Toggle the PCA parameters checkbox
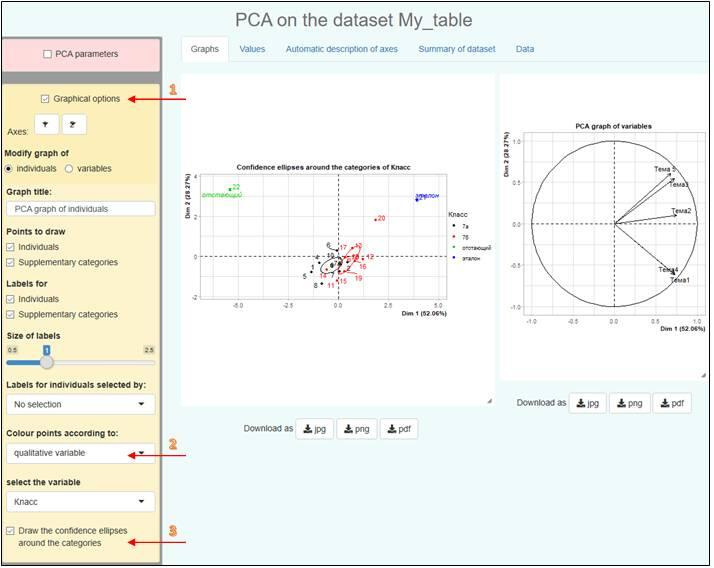 click(48, 54)
